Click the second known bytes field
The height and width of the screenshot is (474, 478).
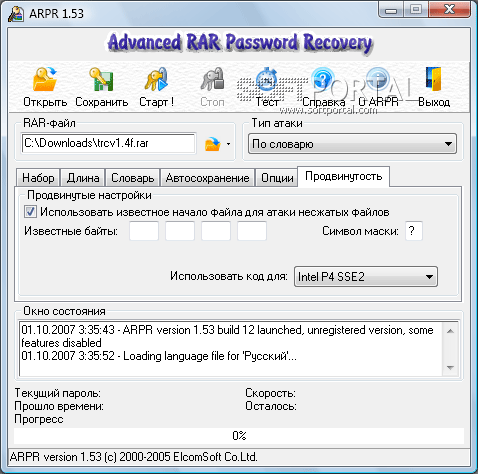pos(180,231)
